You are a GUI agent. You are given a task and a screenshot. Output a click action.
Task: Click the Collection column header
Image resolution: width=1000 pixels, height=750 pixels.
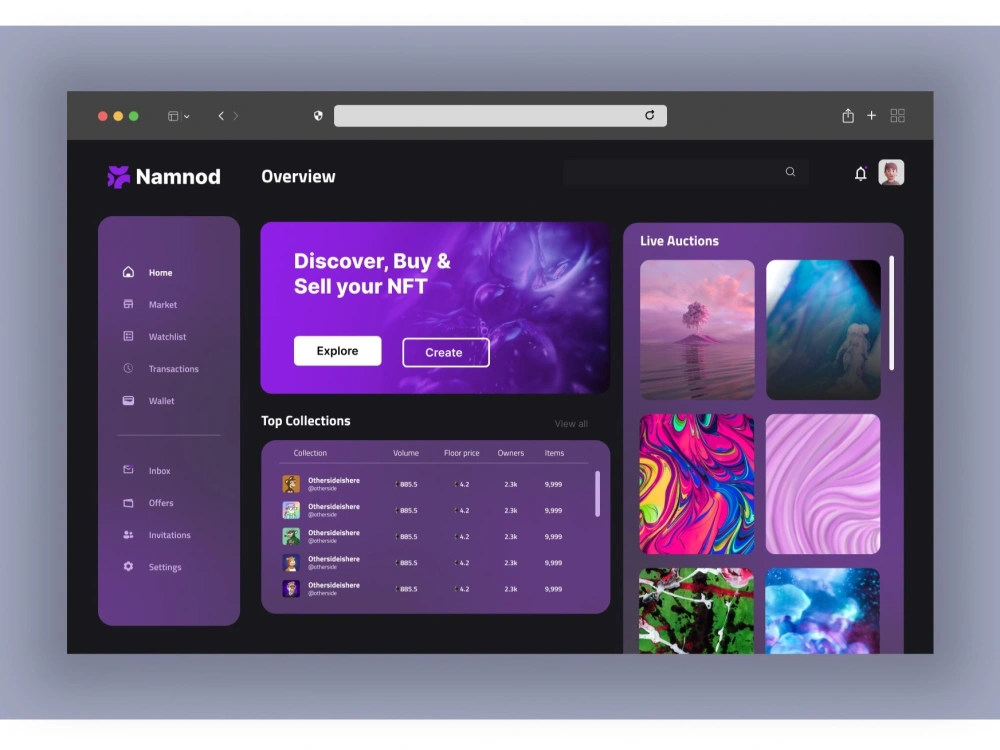point(310,453)
